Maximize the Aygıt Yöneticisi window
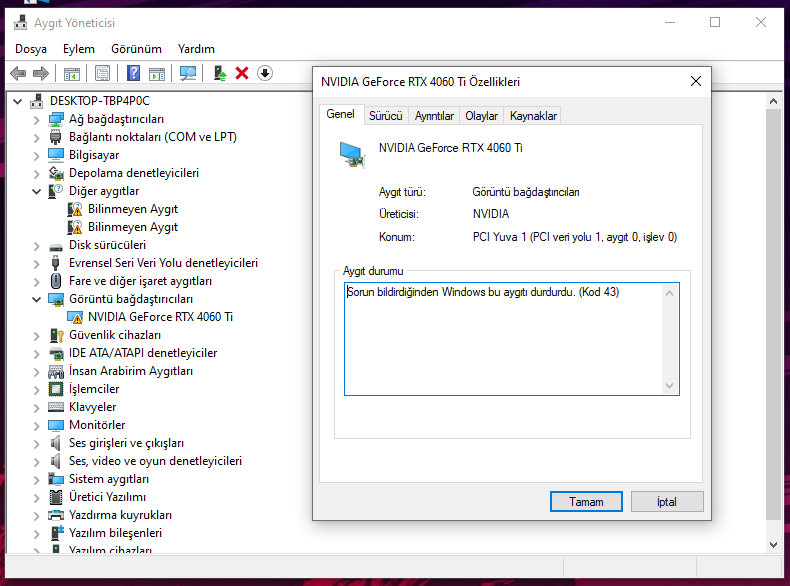 [715, 22]
